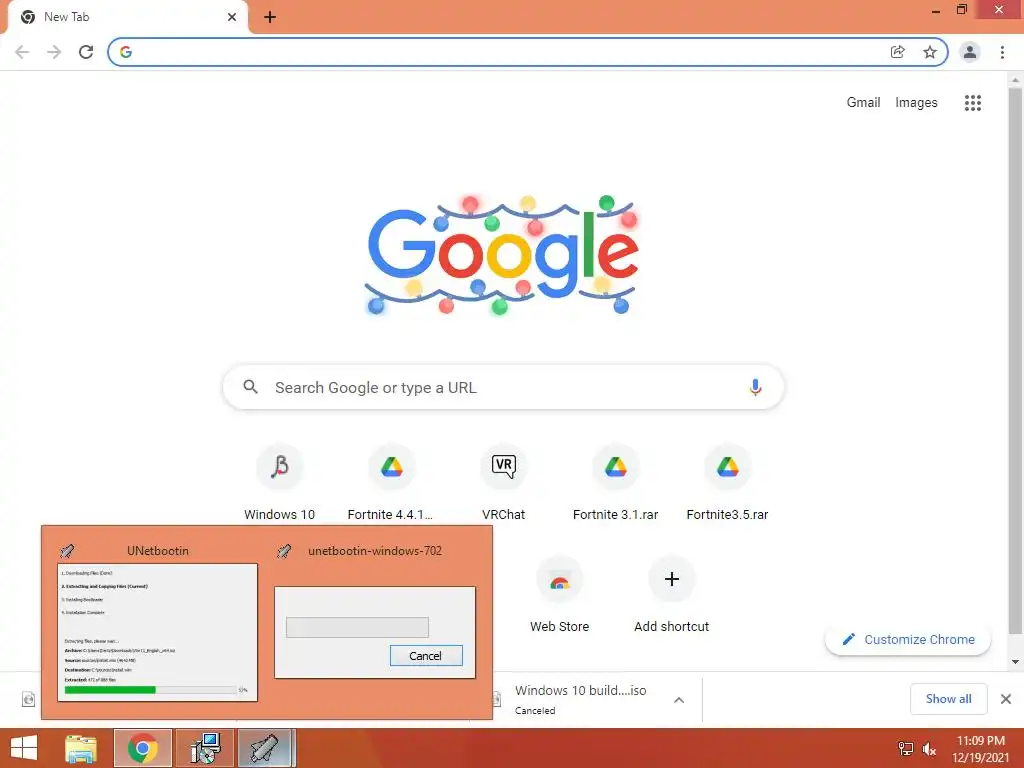Click the Chrome taskbar icon
The height and width of the screenshot is (768, 1024).
click(143, 748)
